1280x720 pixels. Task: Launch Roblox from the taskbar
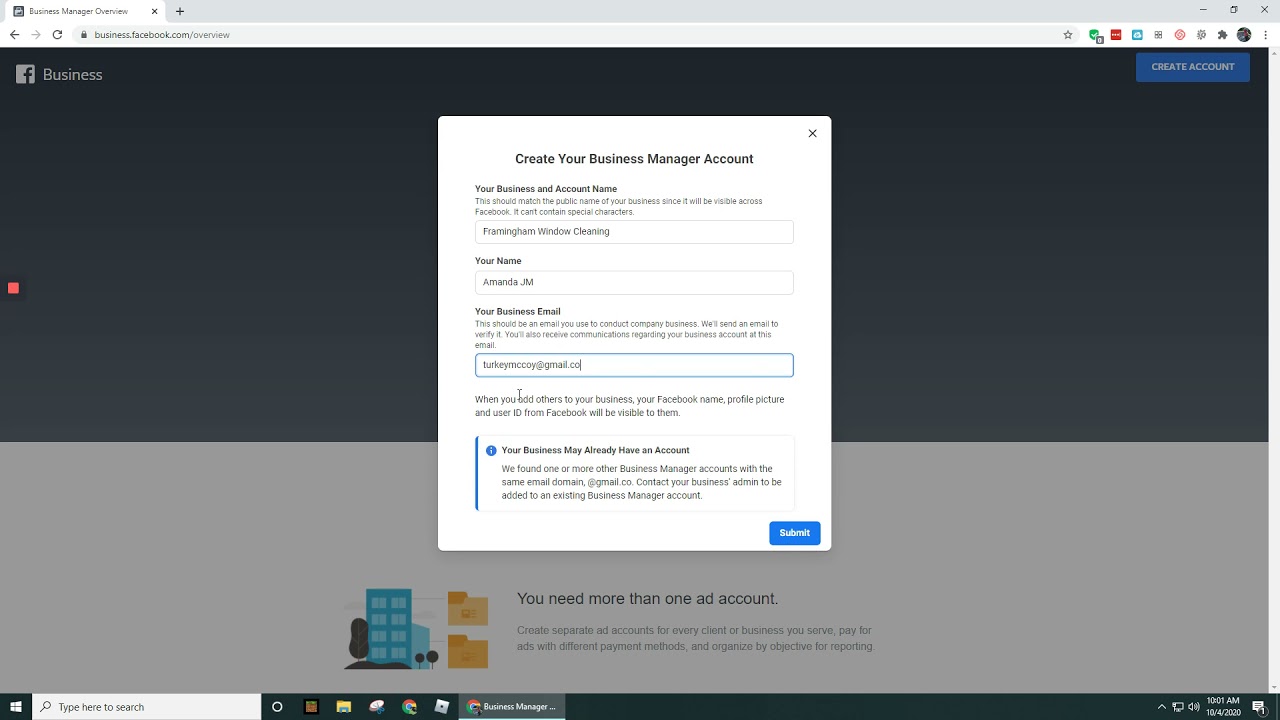pyautogui.click(x=442, y=707)
